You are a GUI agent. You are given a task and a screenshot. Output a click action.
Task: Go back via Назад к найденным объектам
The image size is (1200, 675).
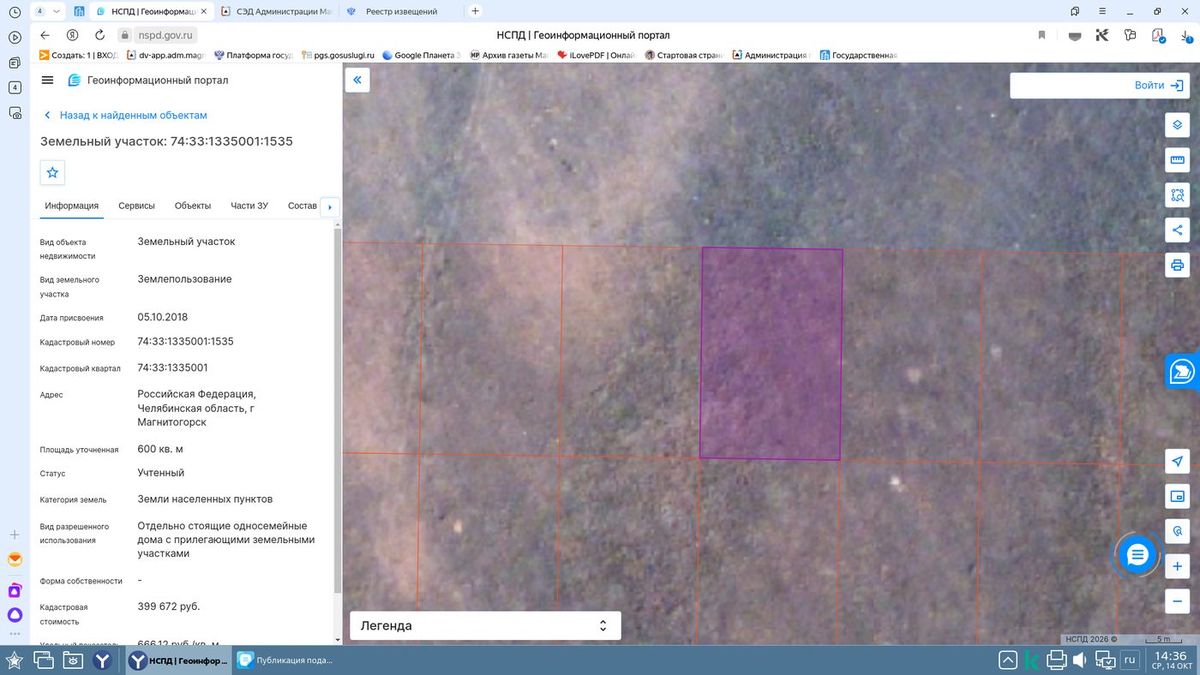coord(124,115)
